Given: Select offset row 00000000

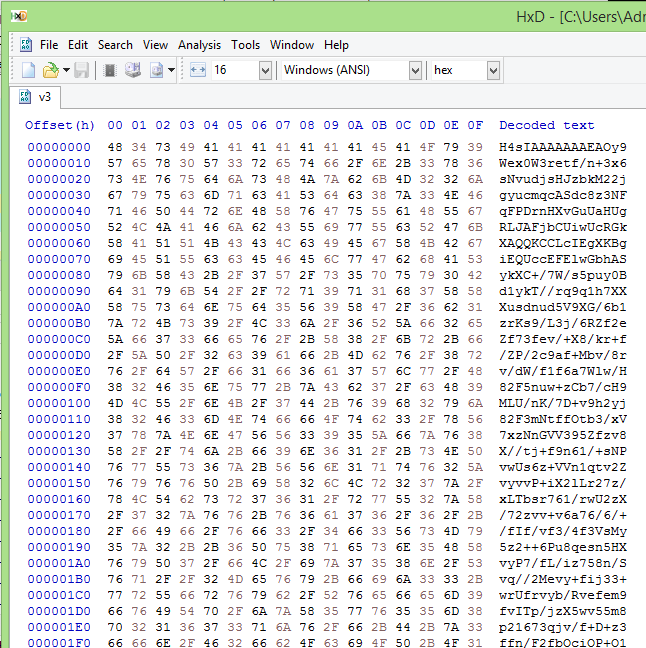Looking at the screenshot, I should (59, 147).
